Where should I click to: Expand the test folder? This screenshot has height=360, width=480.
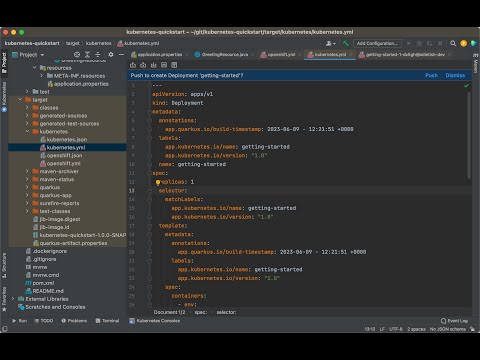(27, 91)
